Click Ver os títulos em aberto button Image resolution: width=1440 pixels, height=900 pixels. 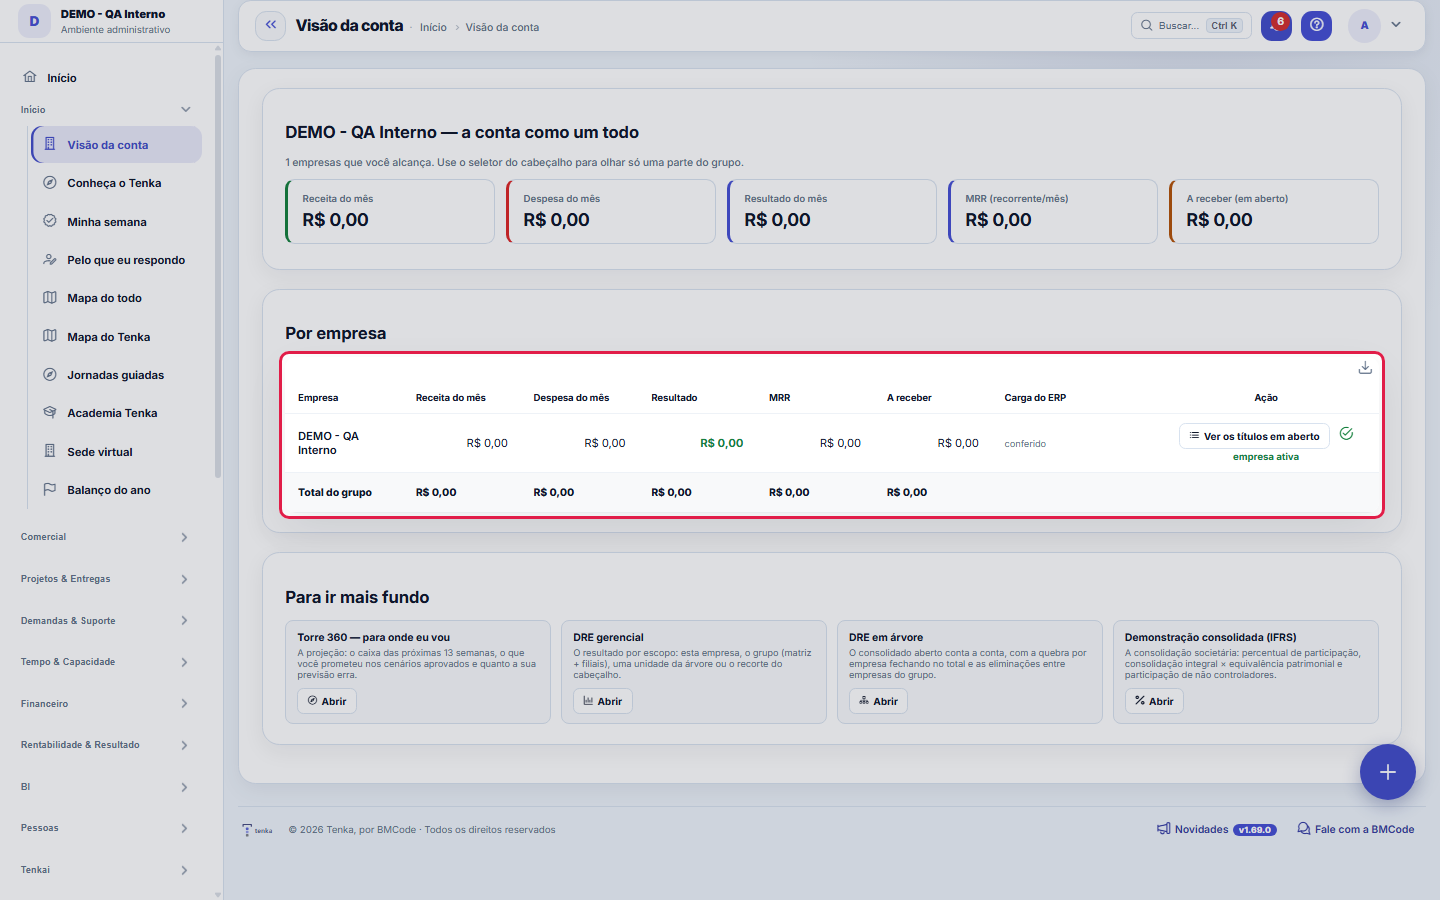tap(1254, 436)
